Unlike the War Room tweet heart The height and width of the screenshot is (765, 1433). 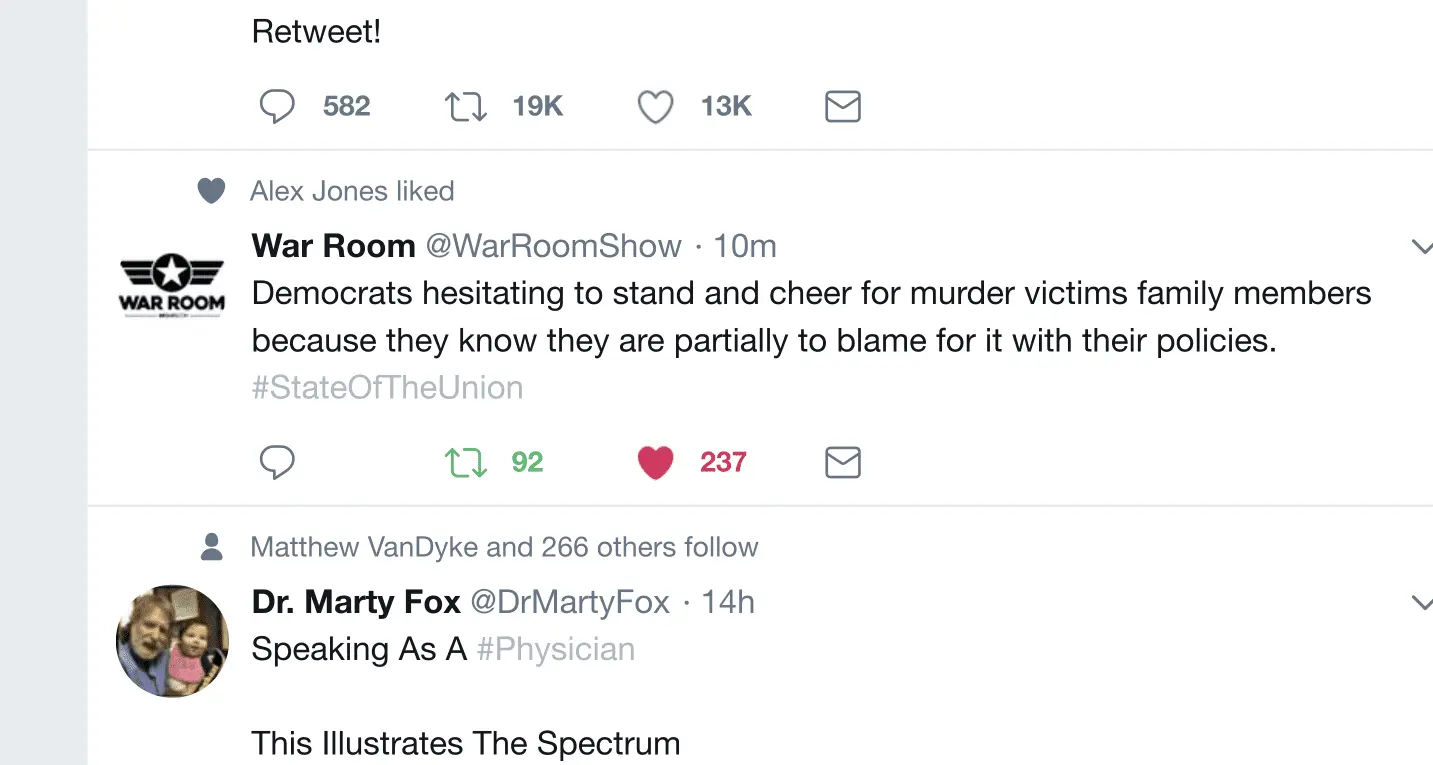point(655,462)
